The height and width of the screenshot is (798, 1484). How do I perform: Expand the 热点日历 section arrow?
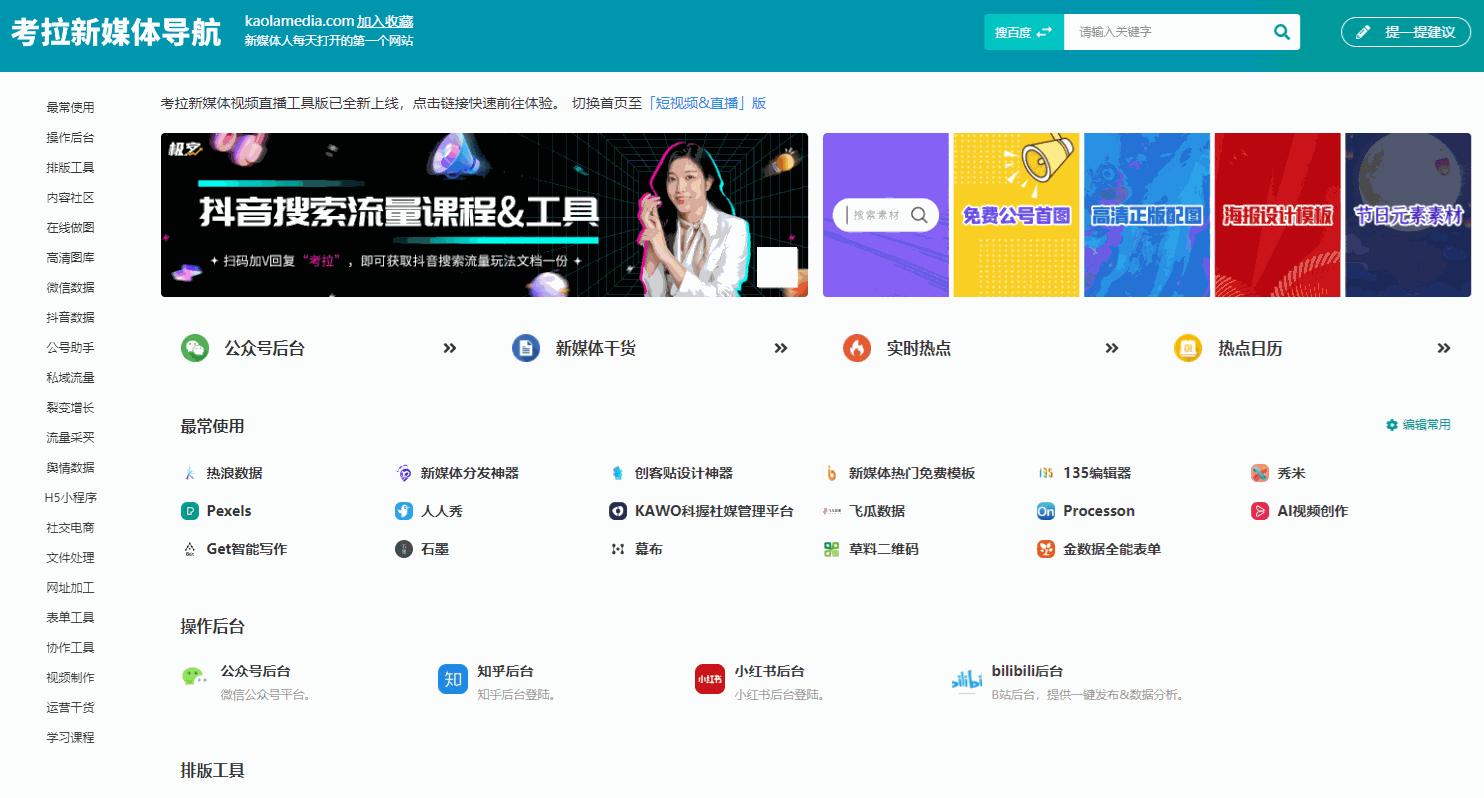tap(1443, 348)
